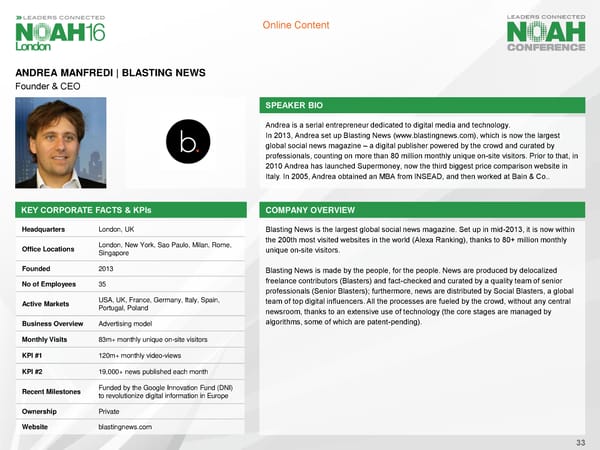This screenshot has height=450, width=600.
Task: Click the Blasting News 'b.' logo
Action: coord(189,147)
